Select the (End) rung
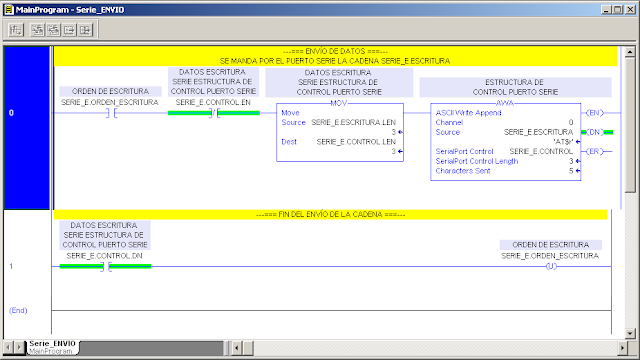This screenshot has height=360, width=640. point(18,311)
